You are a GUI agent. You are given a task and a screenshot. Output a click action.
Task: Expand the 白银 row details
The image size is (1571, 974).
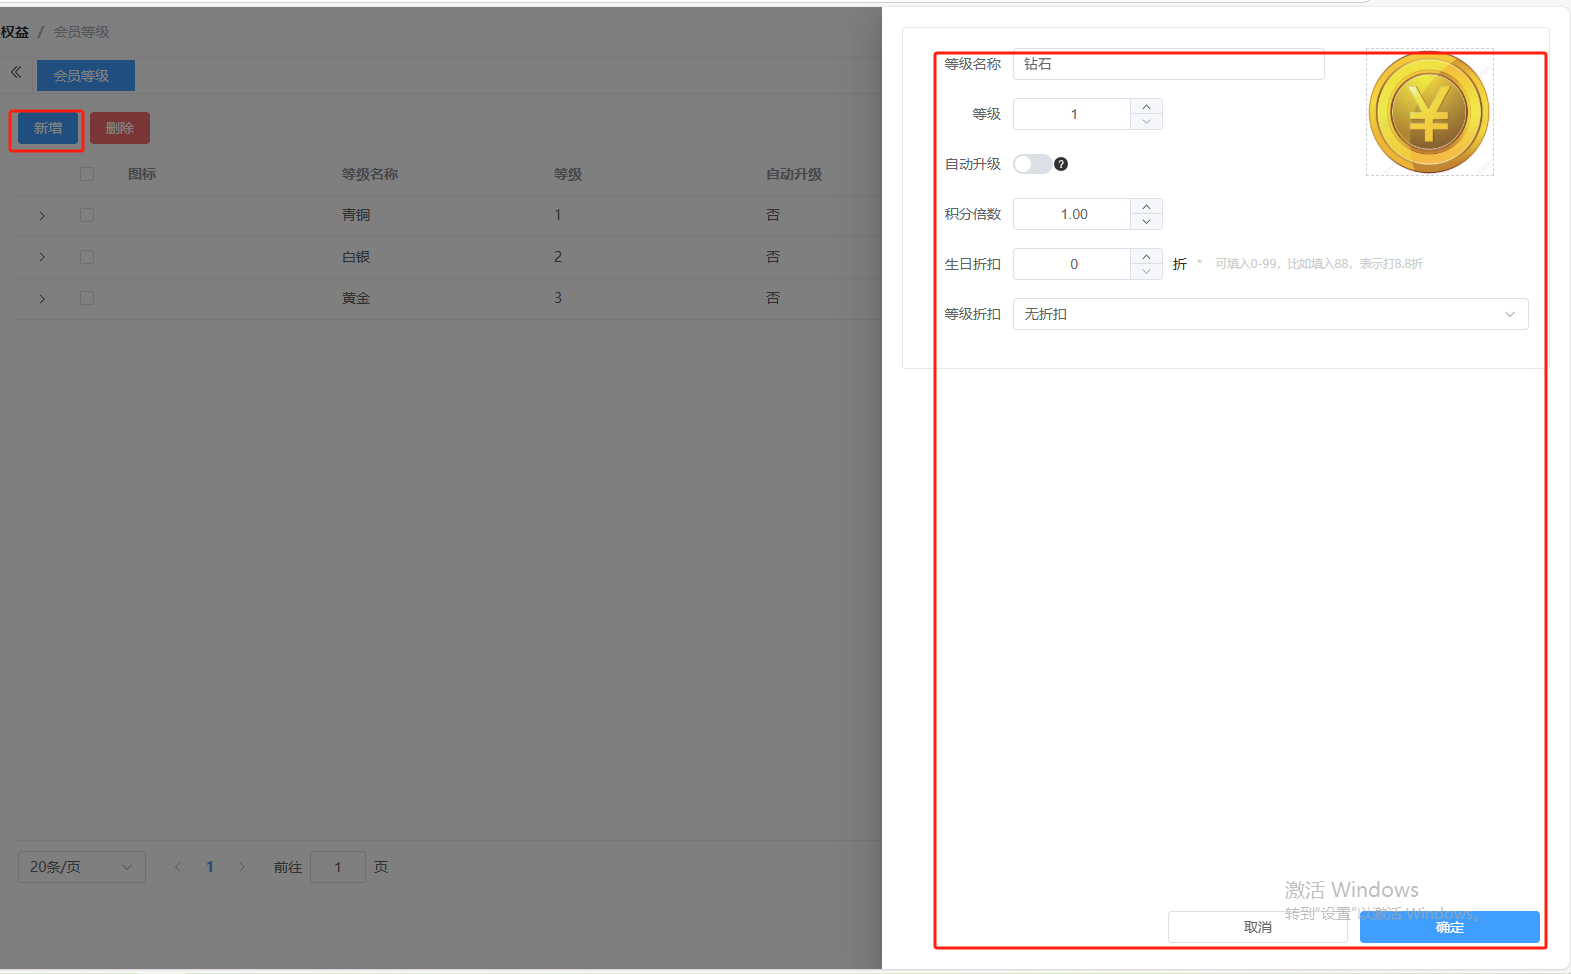[x=42, y=257]
